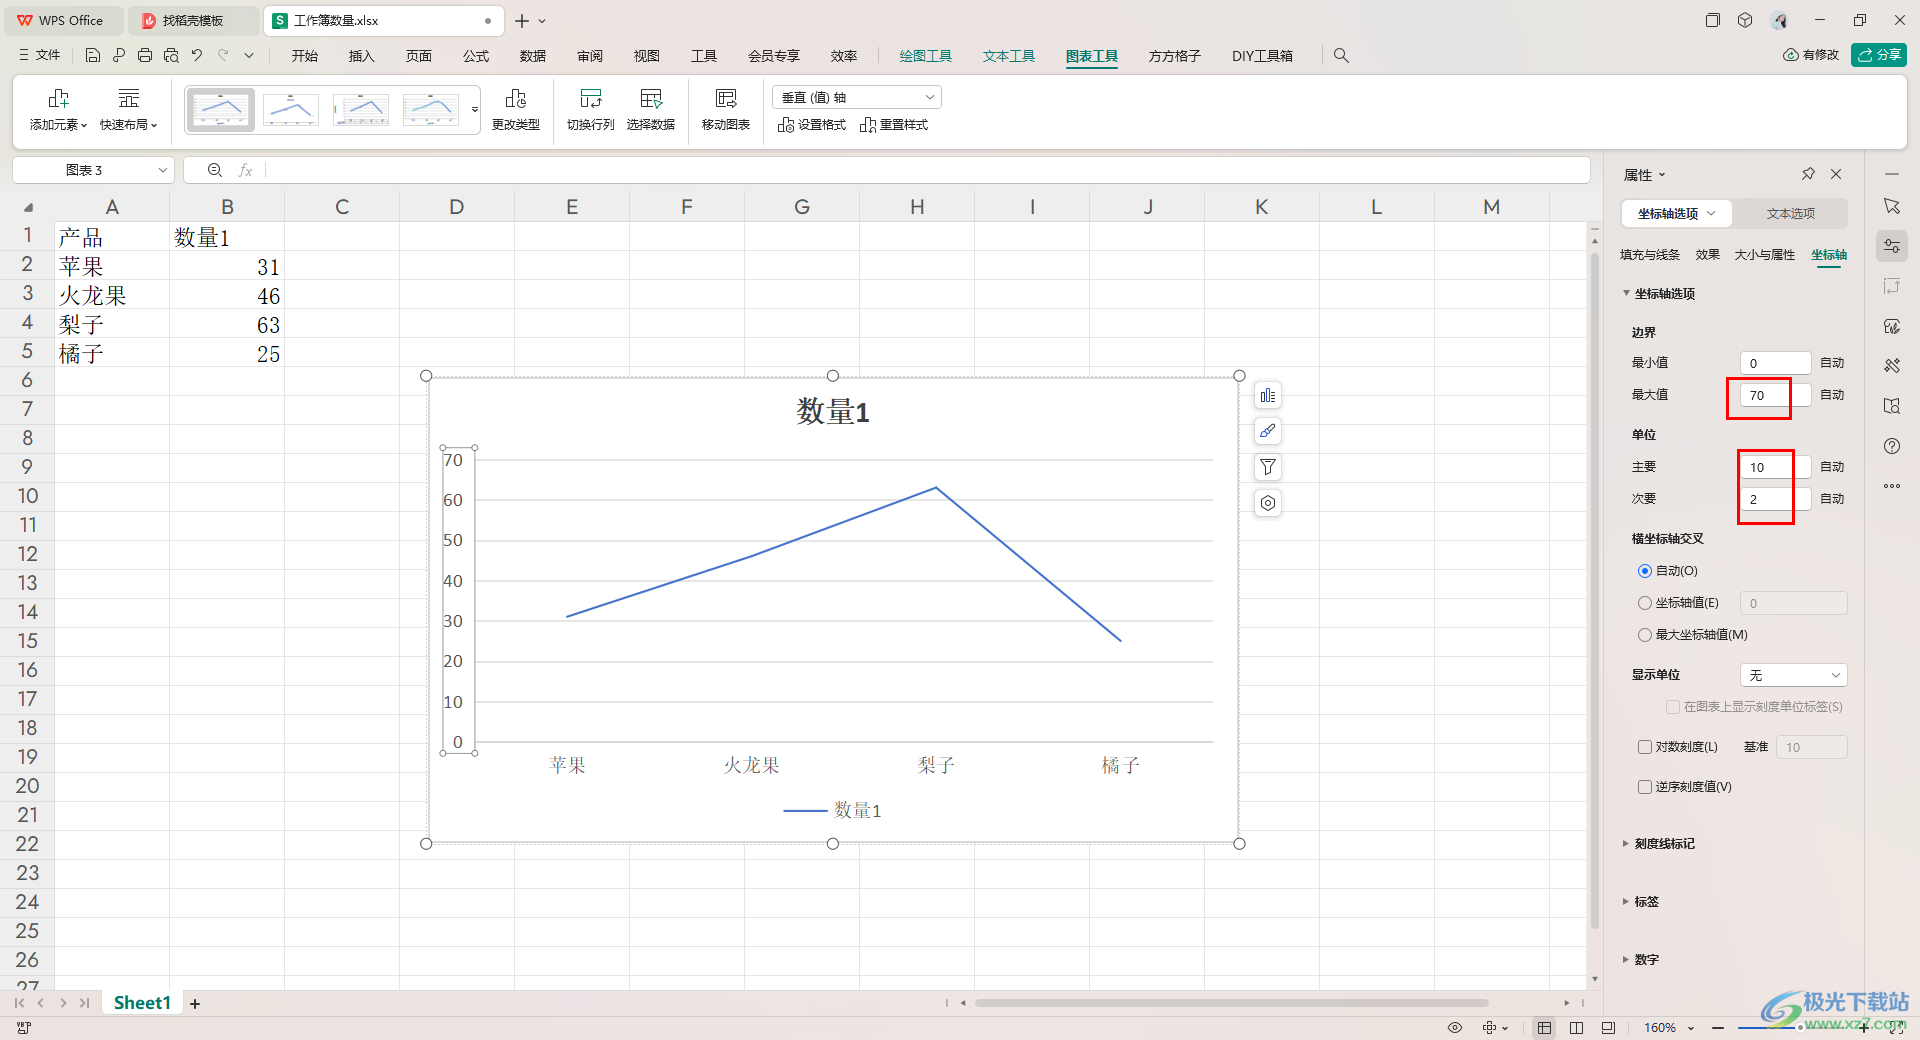
Task: Click the 最大值 input showing 70
Action: (1775, 395)
